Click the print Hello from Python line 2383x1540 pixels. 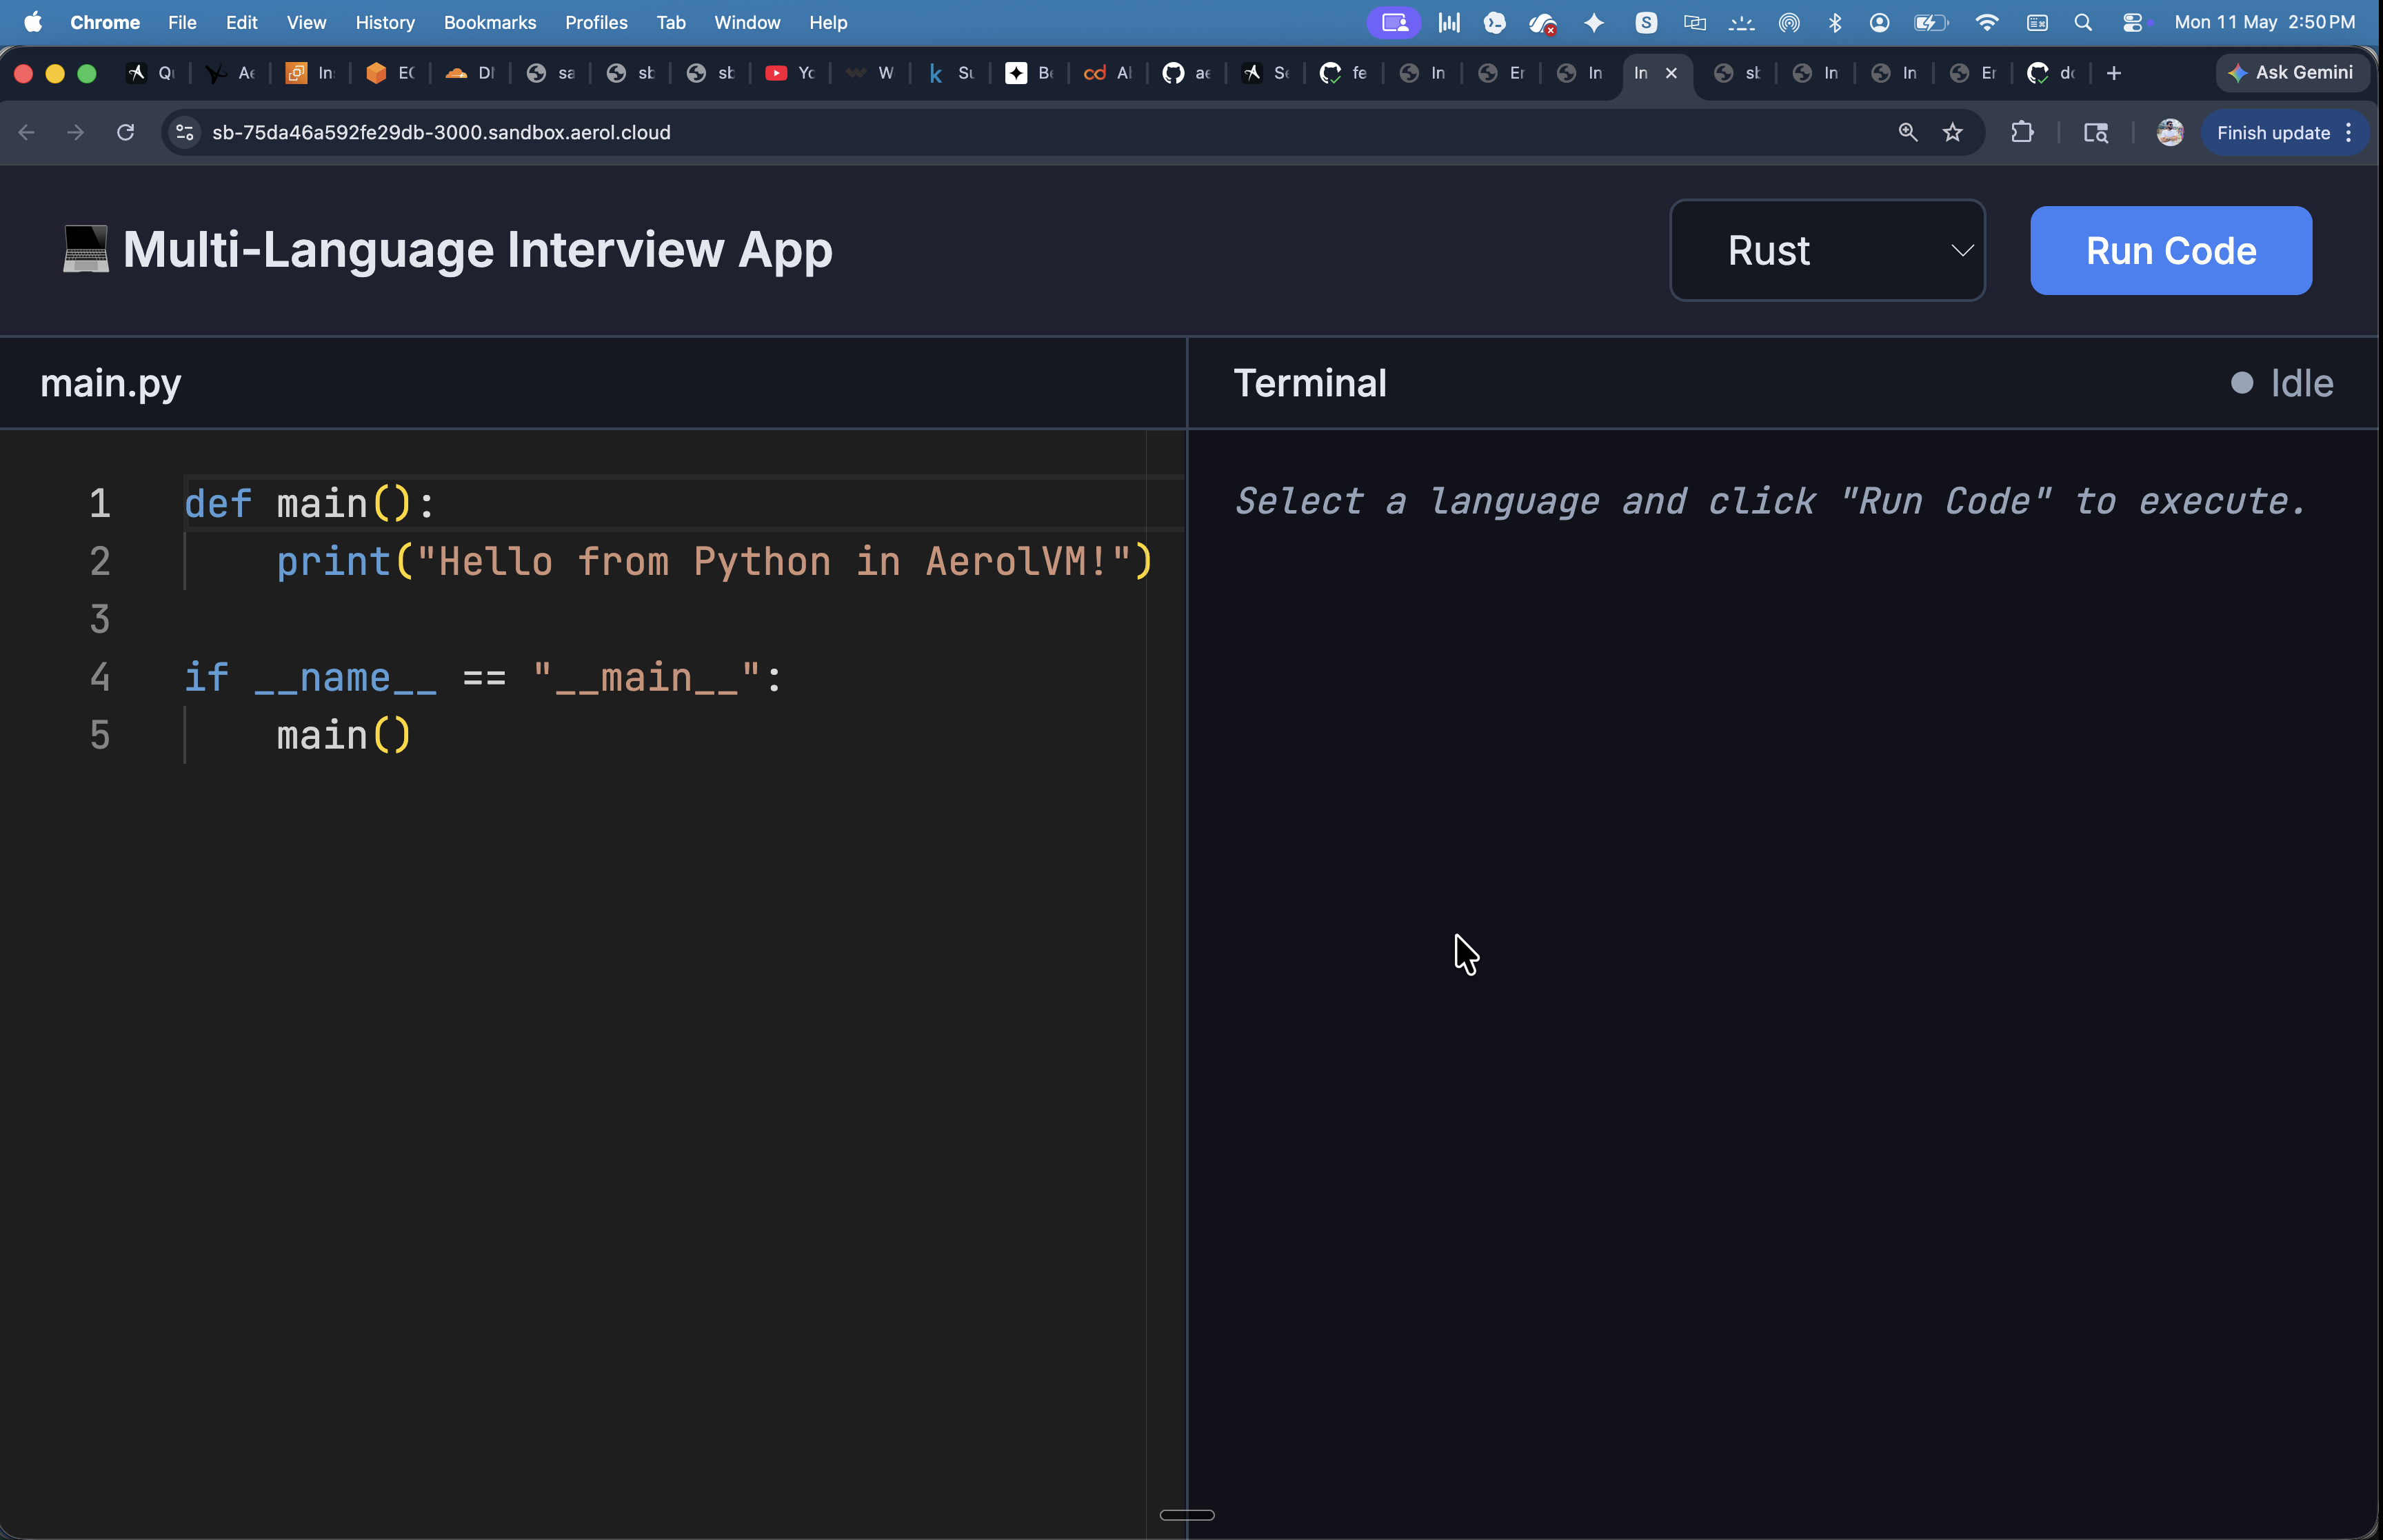715,561
